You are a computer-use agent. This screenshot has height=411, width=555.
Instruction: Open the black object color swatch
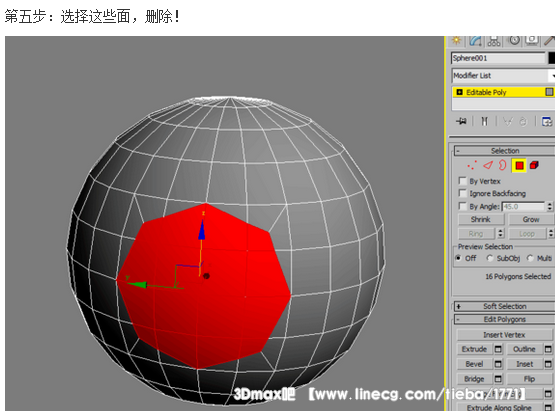coord(551,58)
